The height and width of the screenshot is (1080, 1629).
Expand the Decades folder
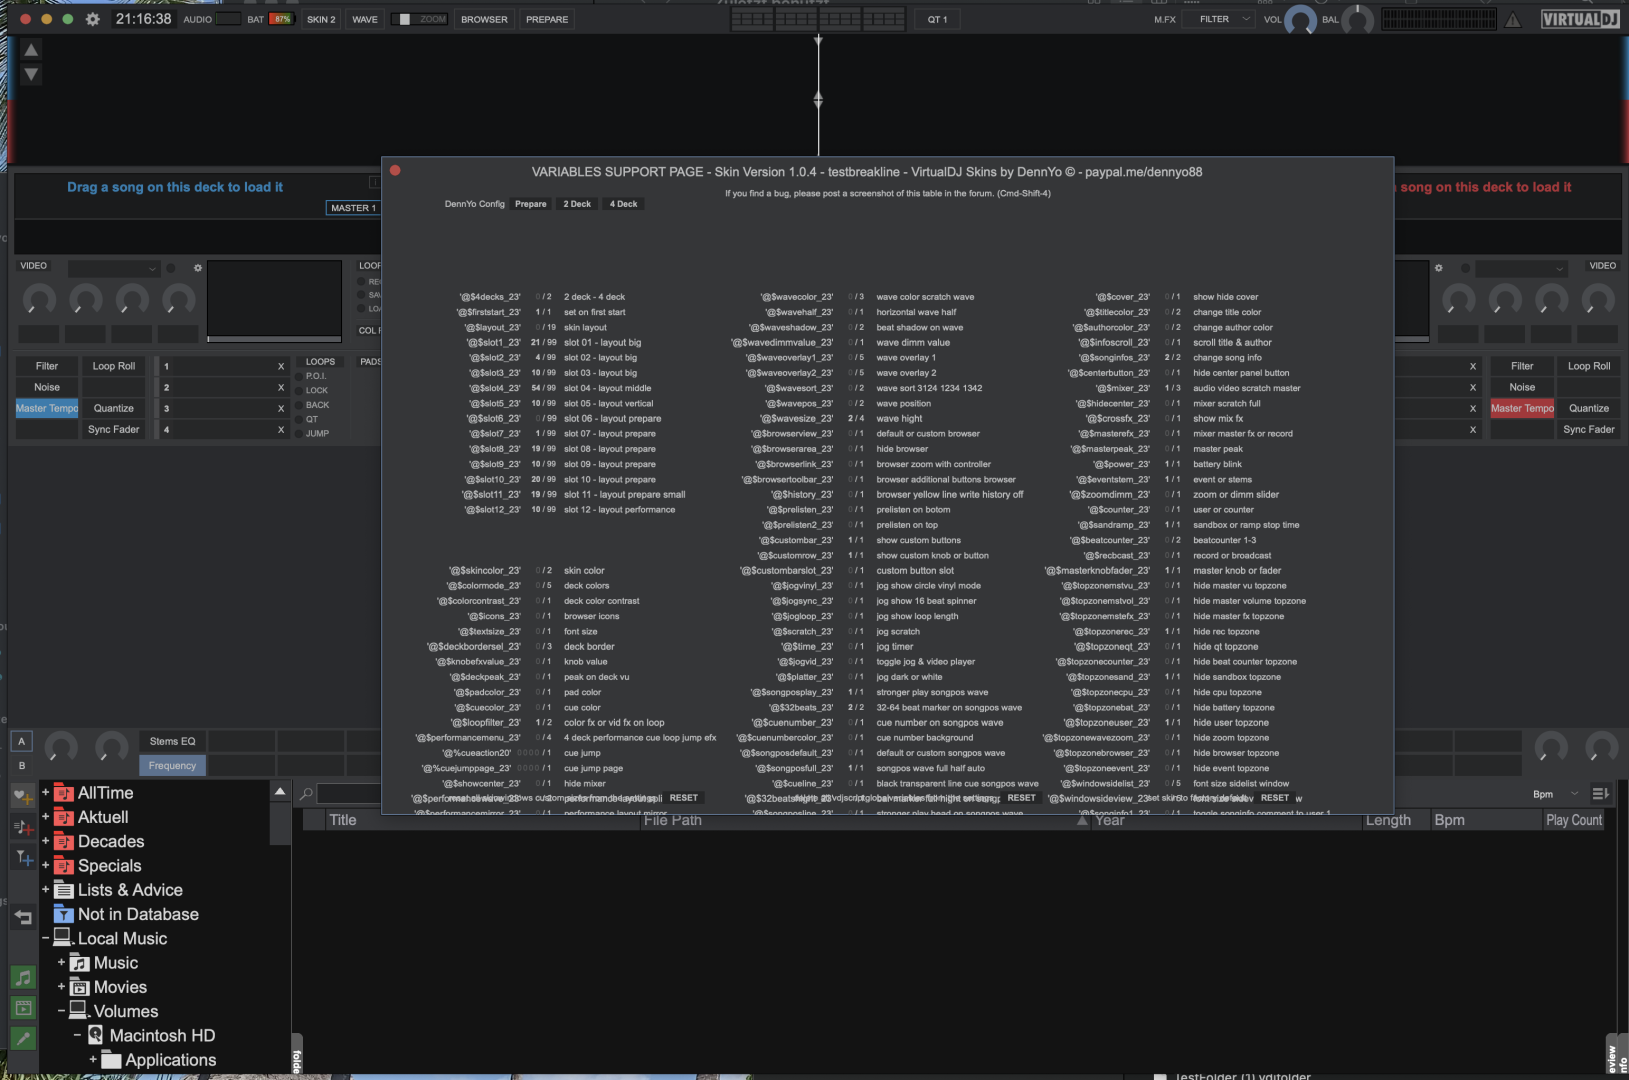(x=45, y=841)
